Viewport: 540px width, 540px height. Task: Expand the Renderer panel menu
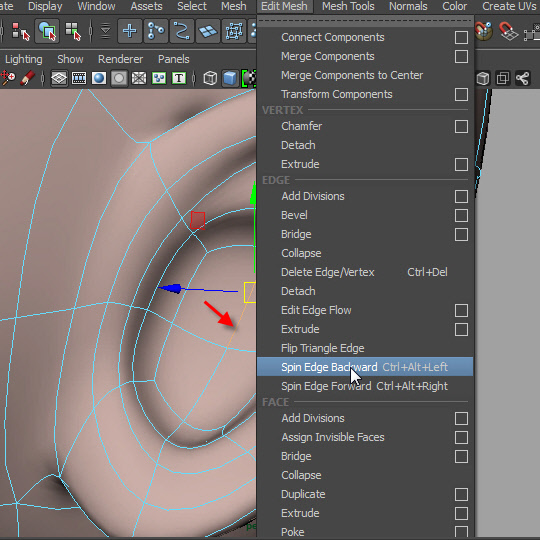(x=120, y=59)
